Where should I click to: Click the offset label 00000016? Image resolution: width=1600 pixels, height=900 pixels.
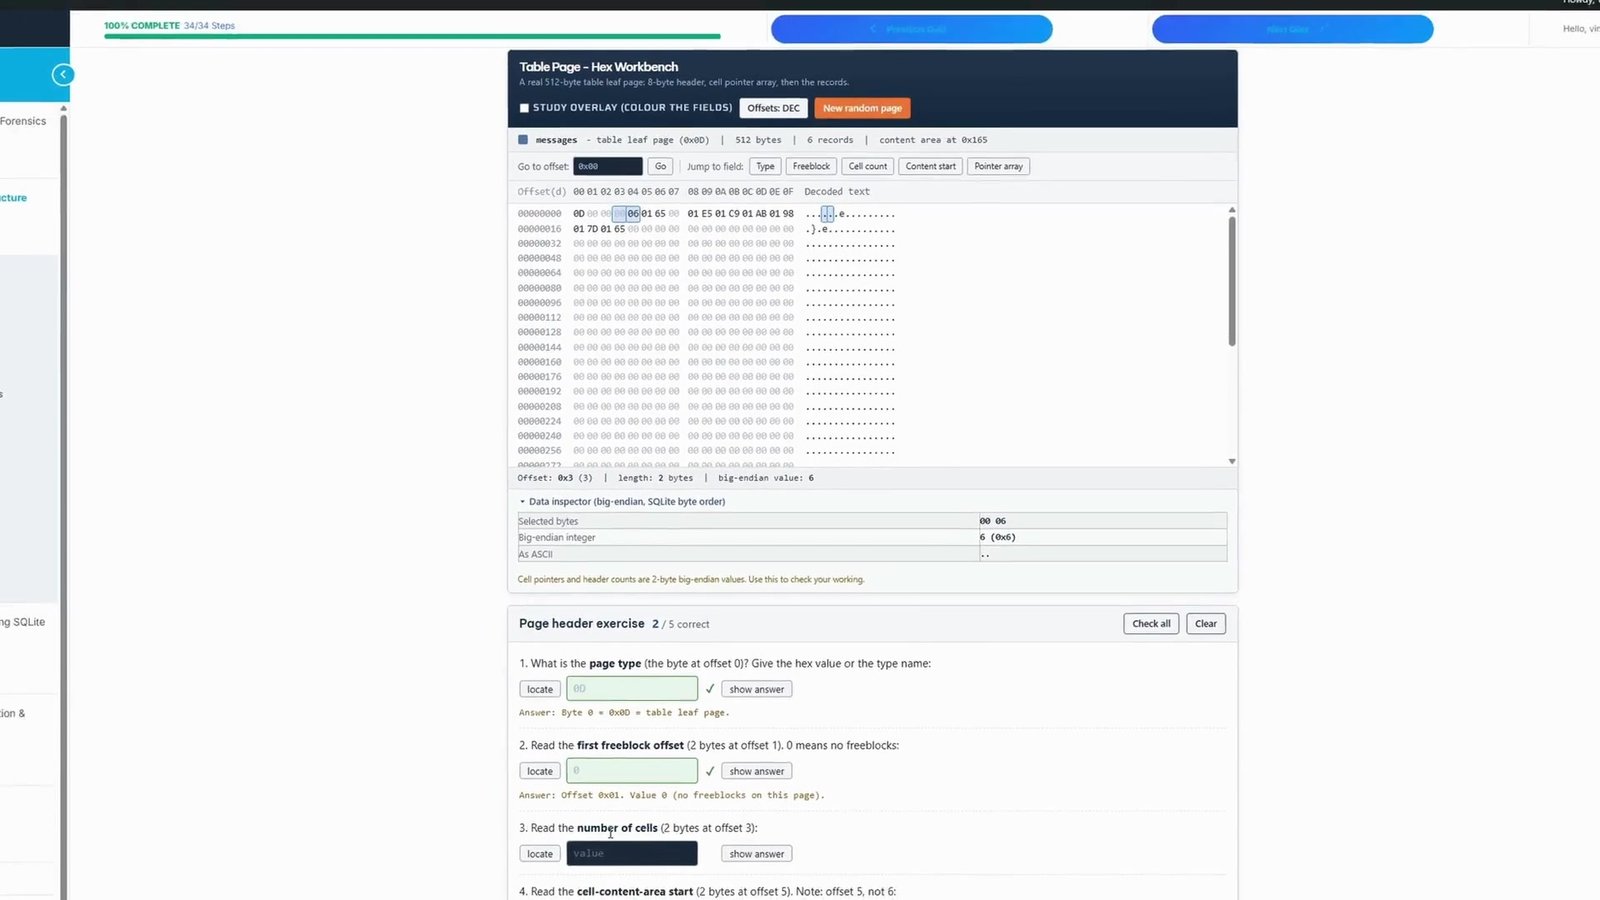[x=540, y=229]
